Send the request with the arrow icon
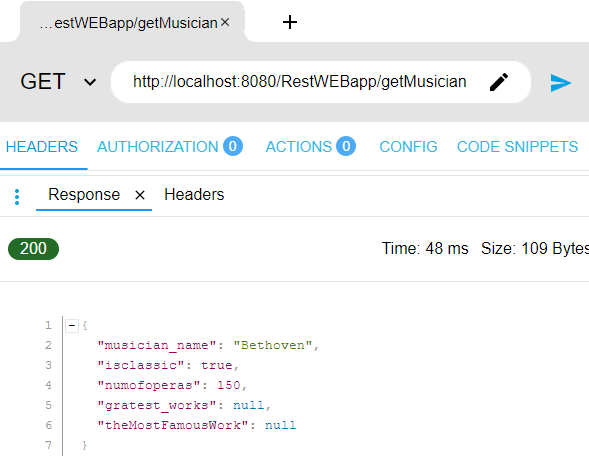589x473 pixels. tap(560, 83)
